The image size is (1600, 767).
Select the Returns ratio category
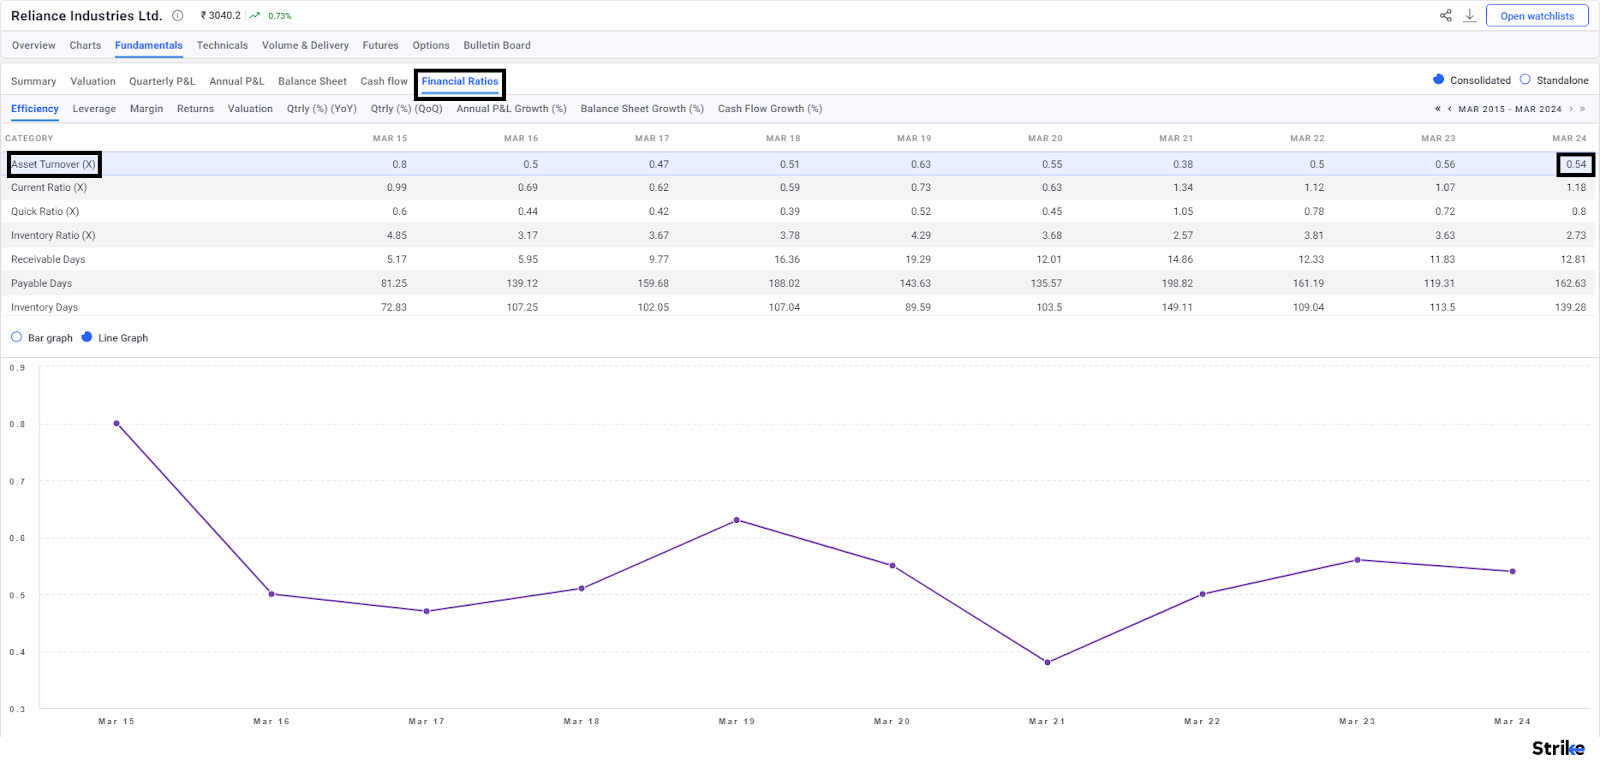195,109
